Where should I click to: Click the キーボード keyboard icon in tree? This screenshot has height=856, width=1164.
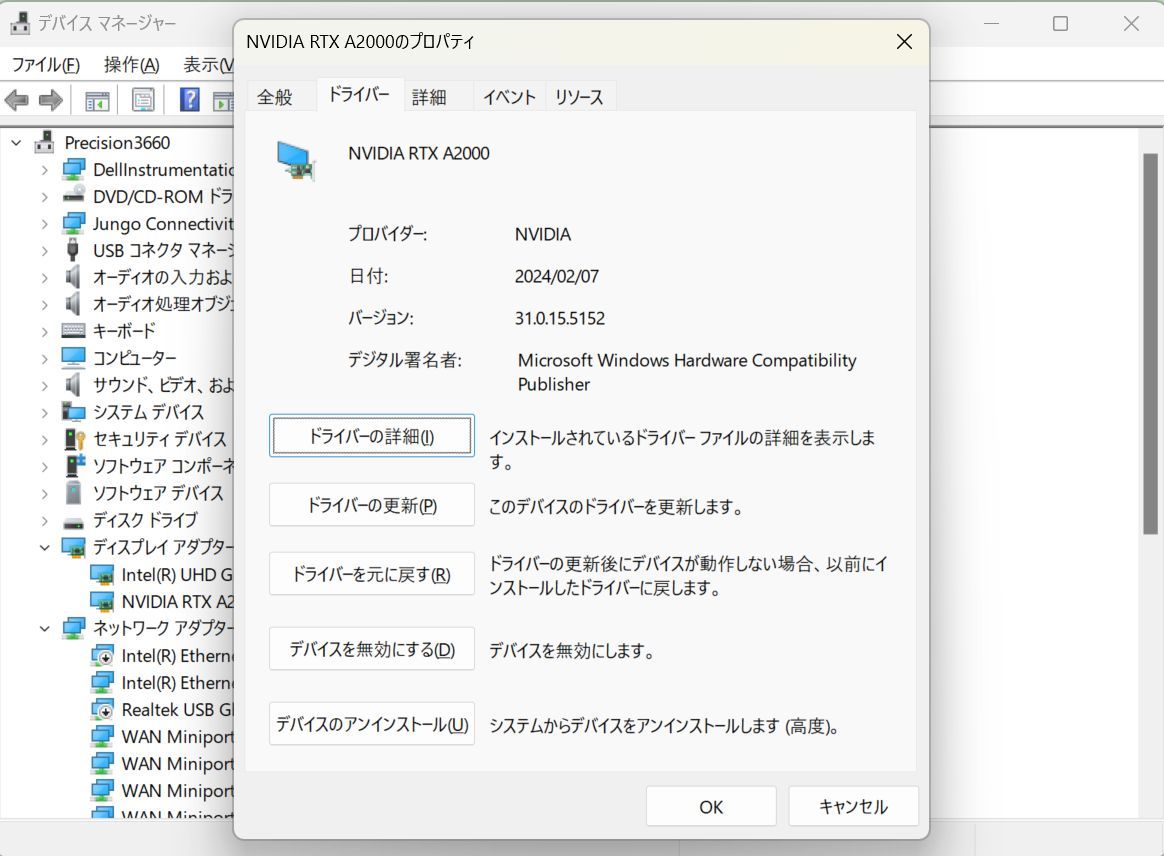(x=74, y=331)
